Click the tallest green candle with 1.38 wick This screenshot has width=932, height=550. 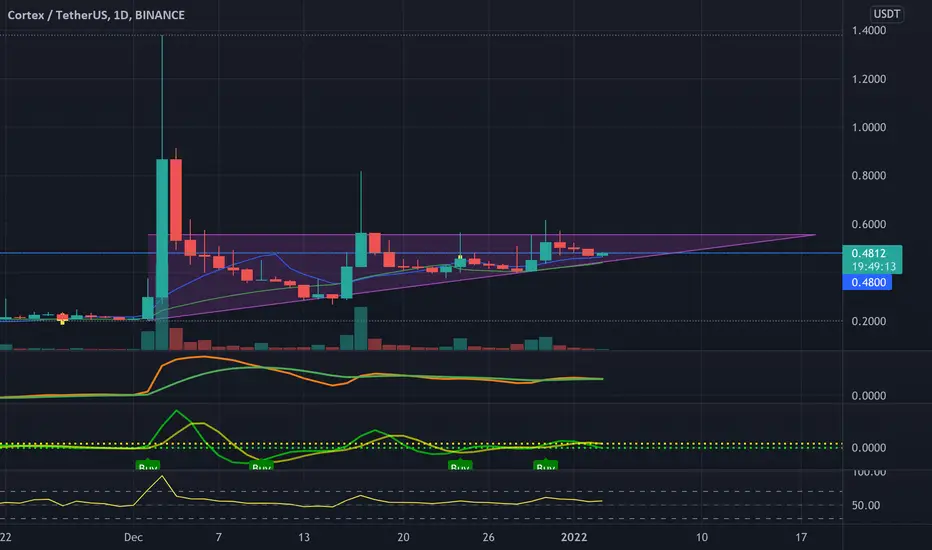(162, 228)
